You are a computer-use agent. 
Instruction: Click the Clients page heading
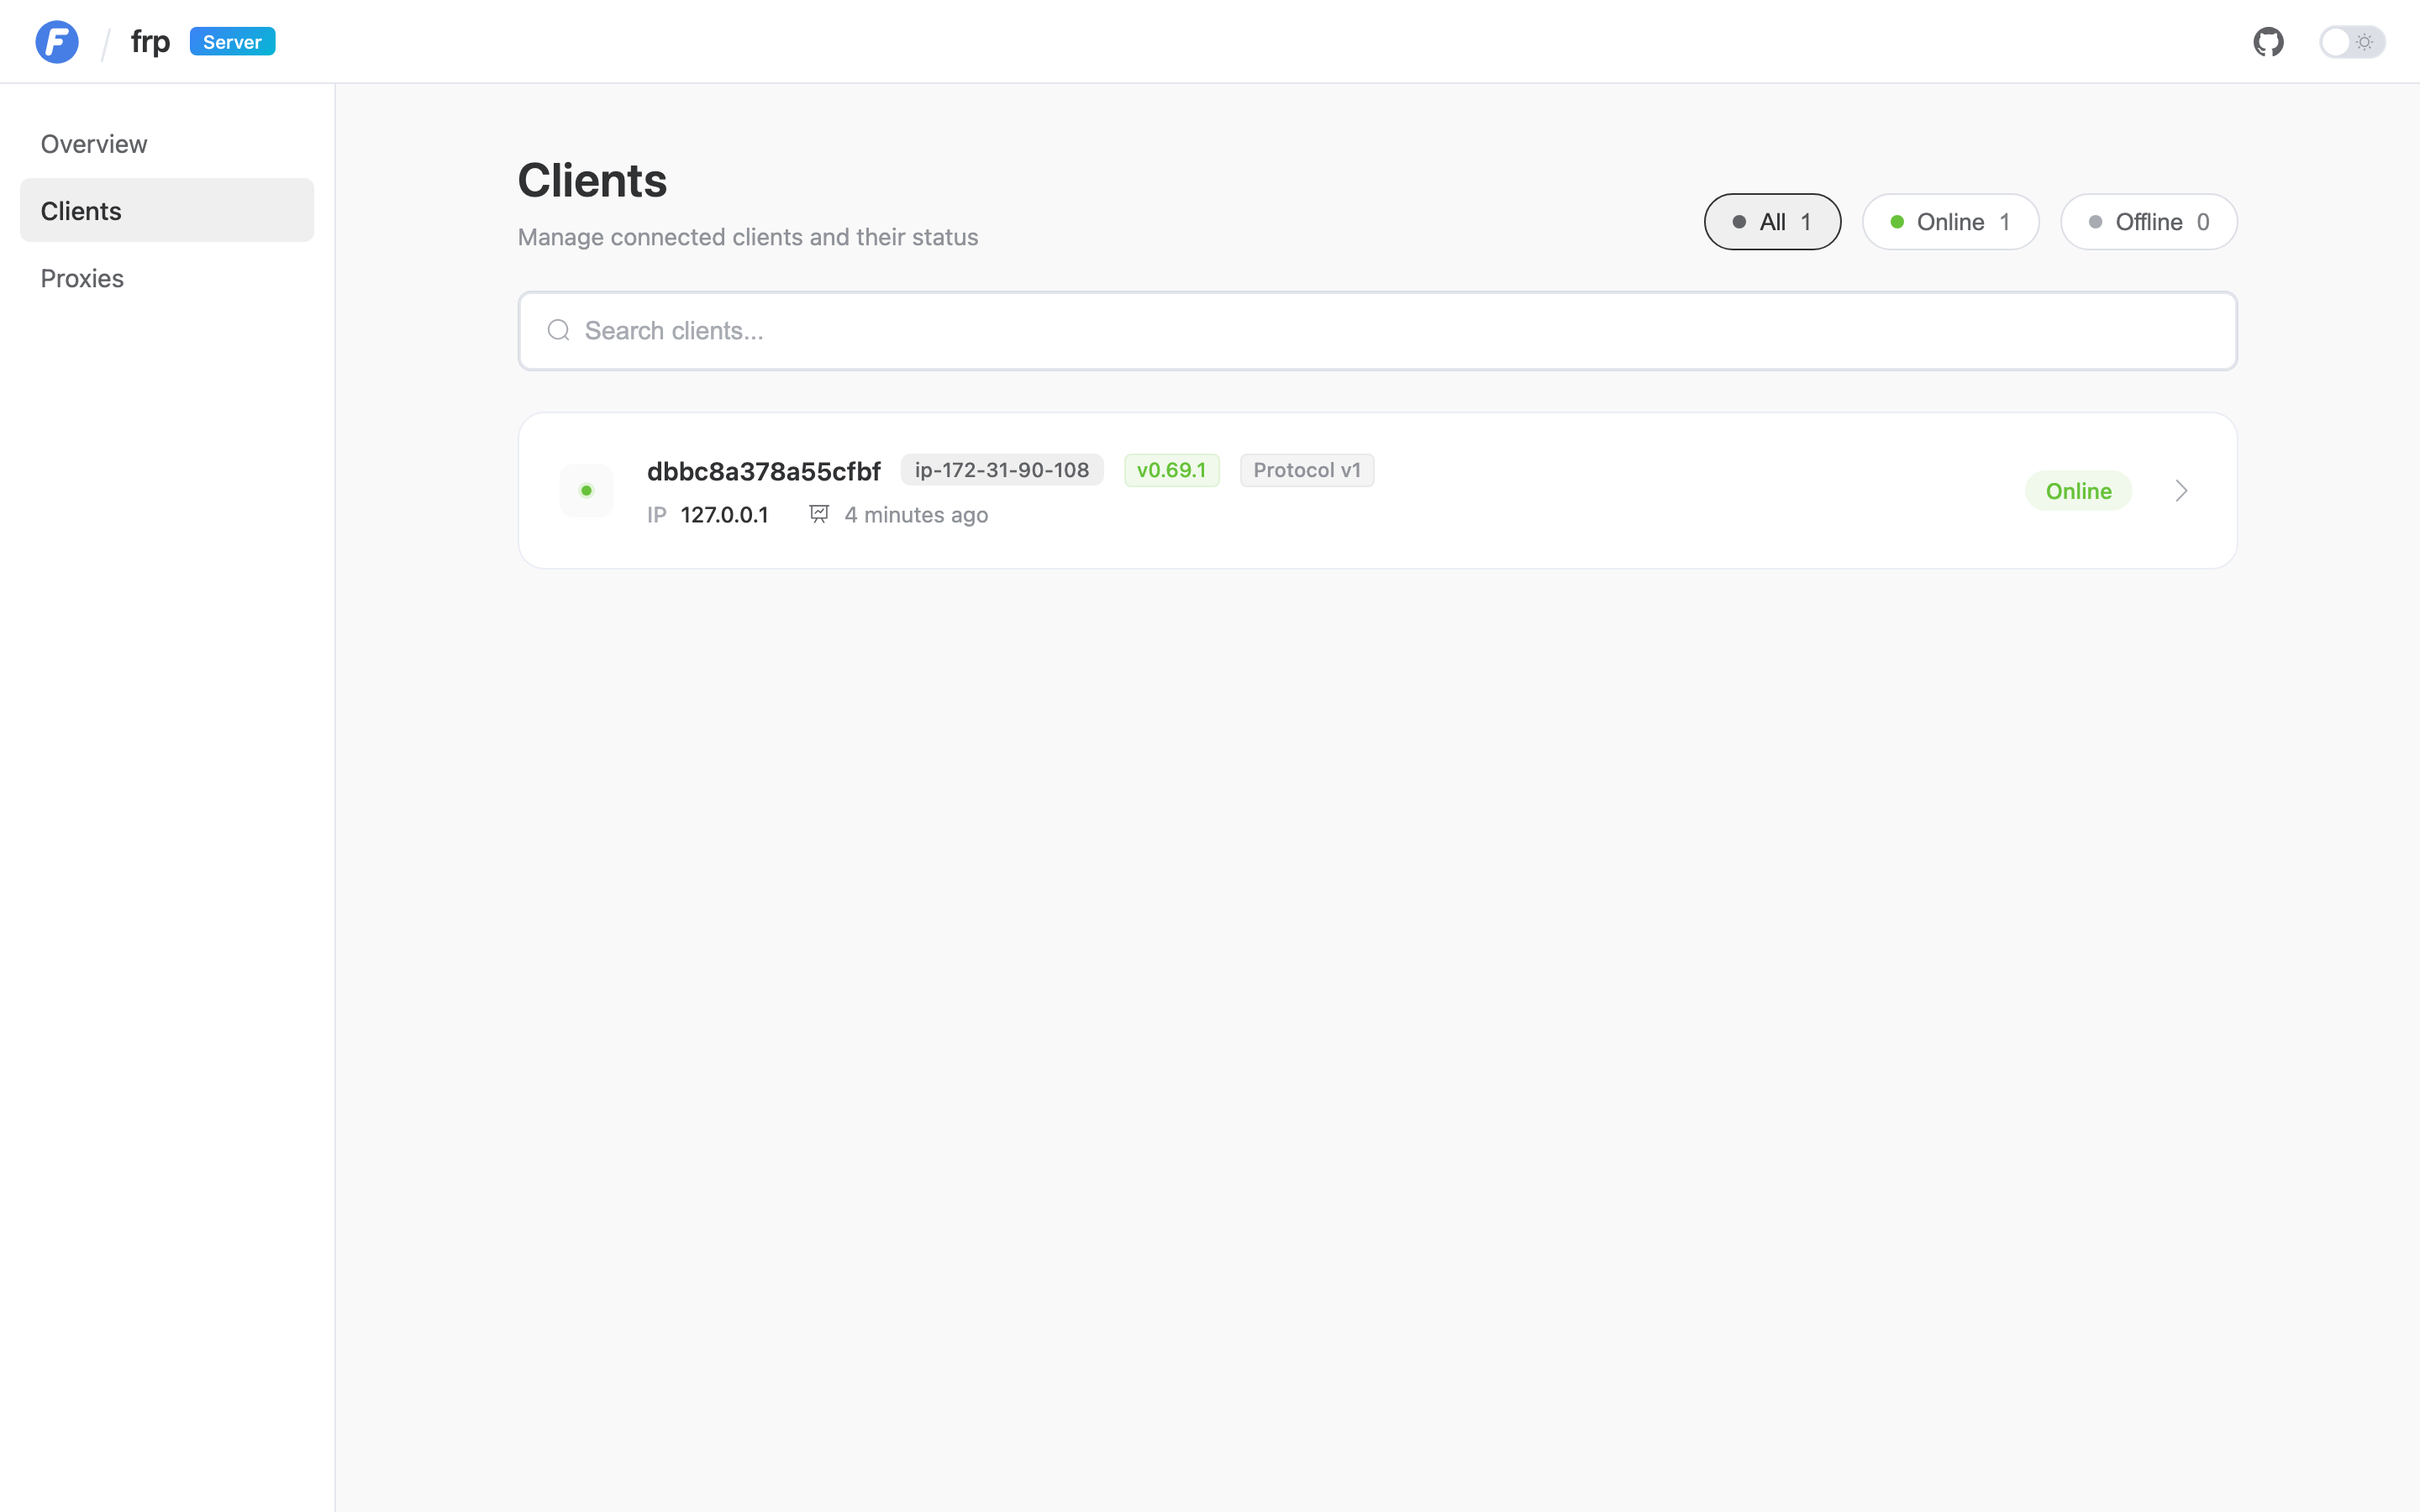click(592, 180)
